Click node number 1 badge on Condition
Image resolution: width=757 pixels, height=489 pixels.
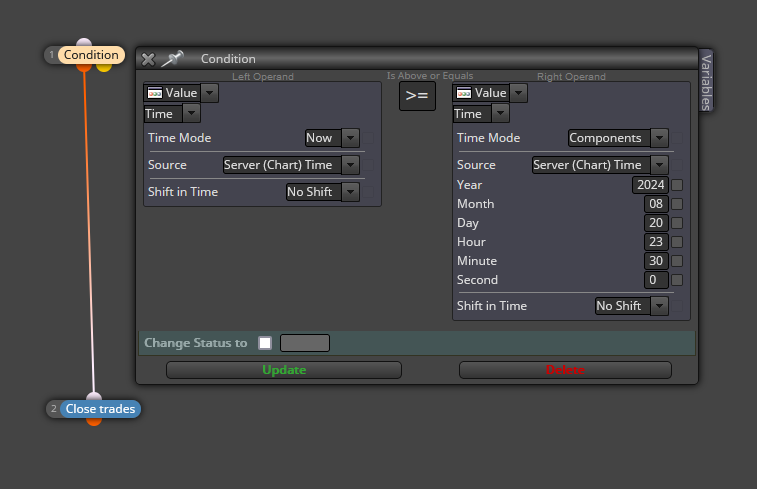tap(52, 55)
